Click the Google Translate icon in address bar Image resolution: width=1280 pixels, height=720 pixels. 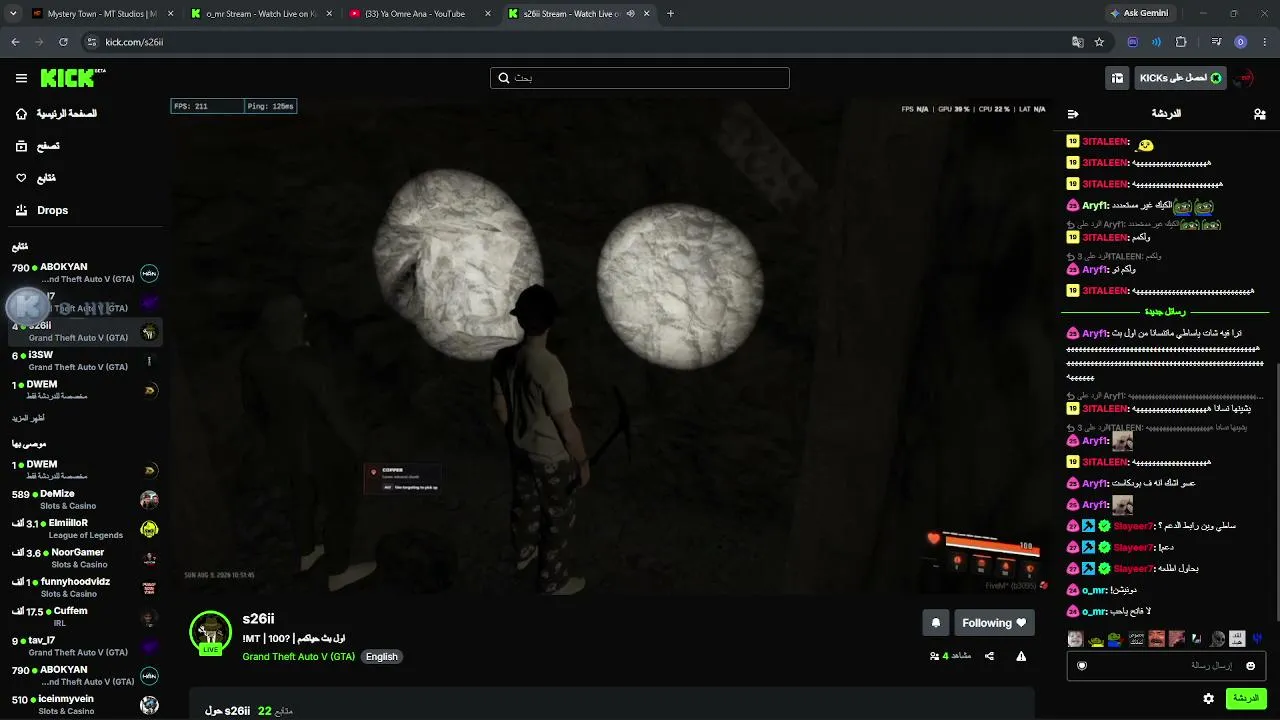(1077, 42)
